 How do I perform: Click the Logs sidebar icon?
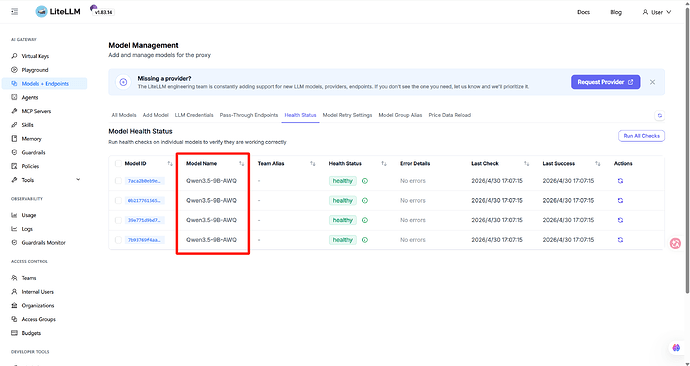pyautogui.click(x=14, y=229)
